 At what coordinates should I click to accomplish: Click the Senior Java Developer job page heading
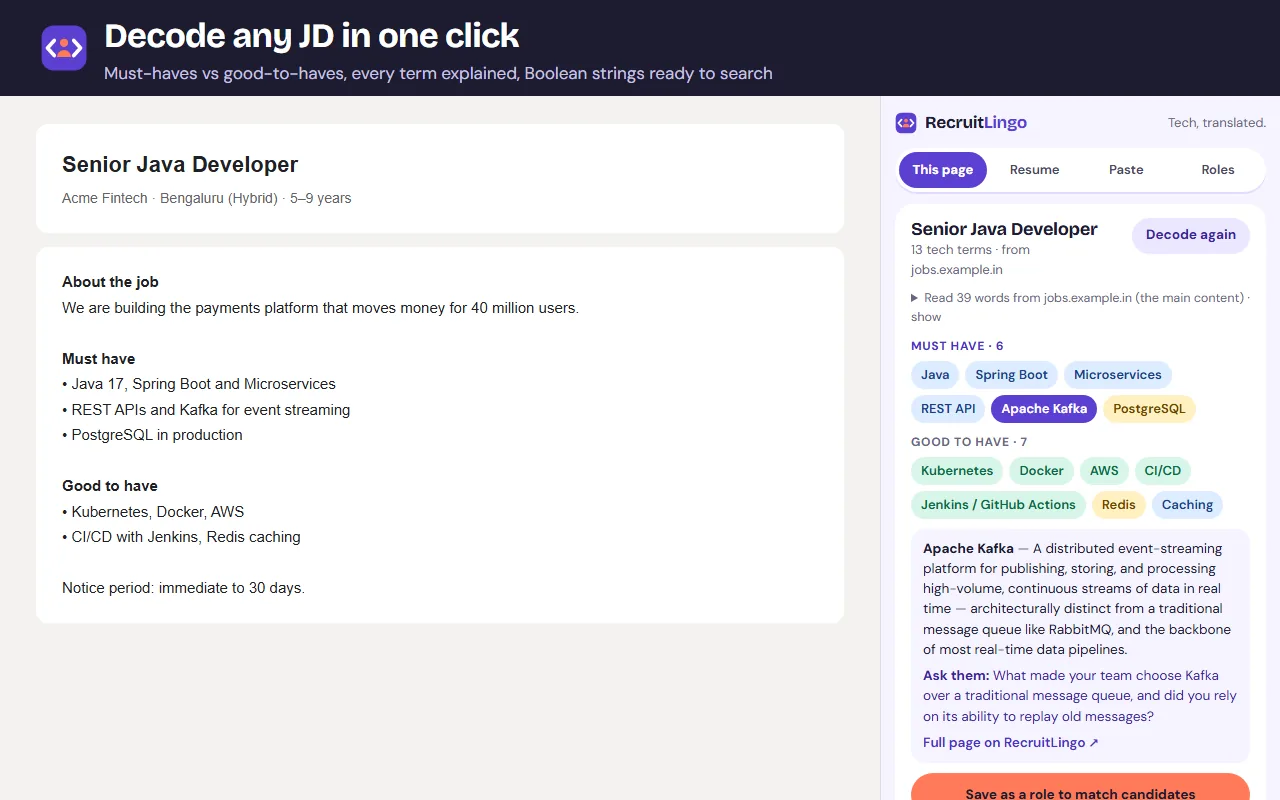tap(180, 165)
